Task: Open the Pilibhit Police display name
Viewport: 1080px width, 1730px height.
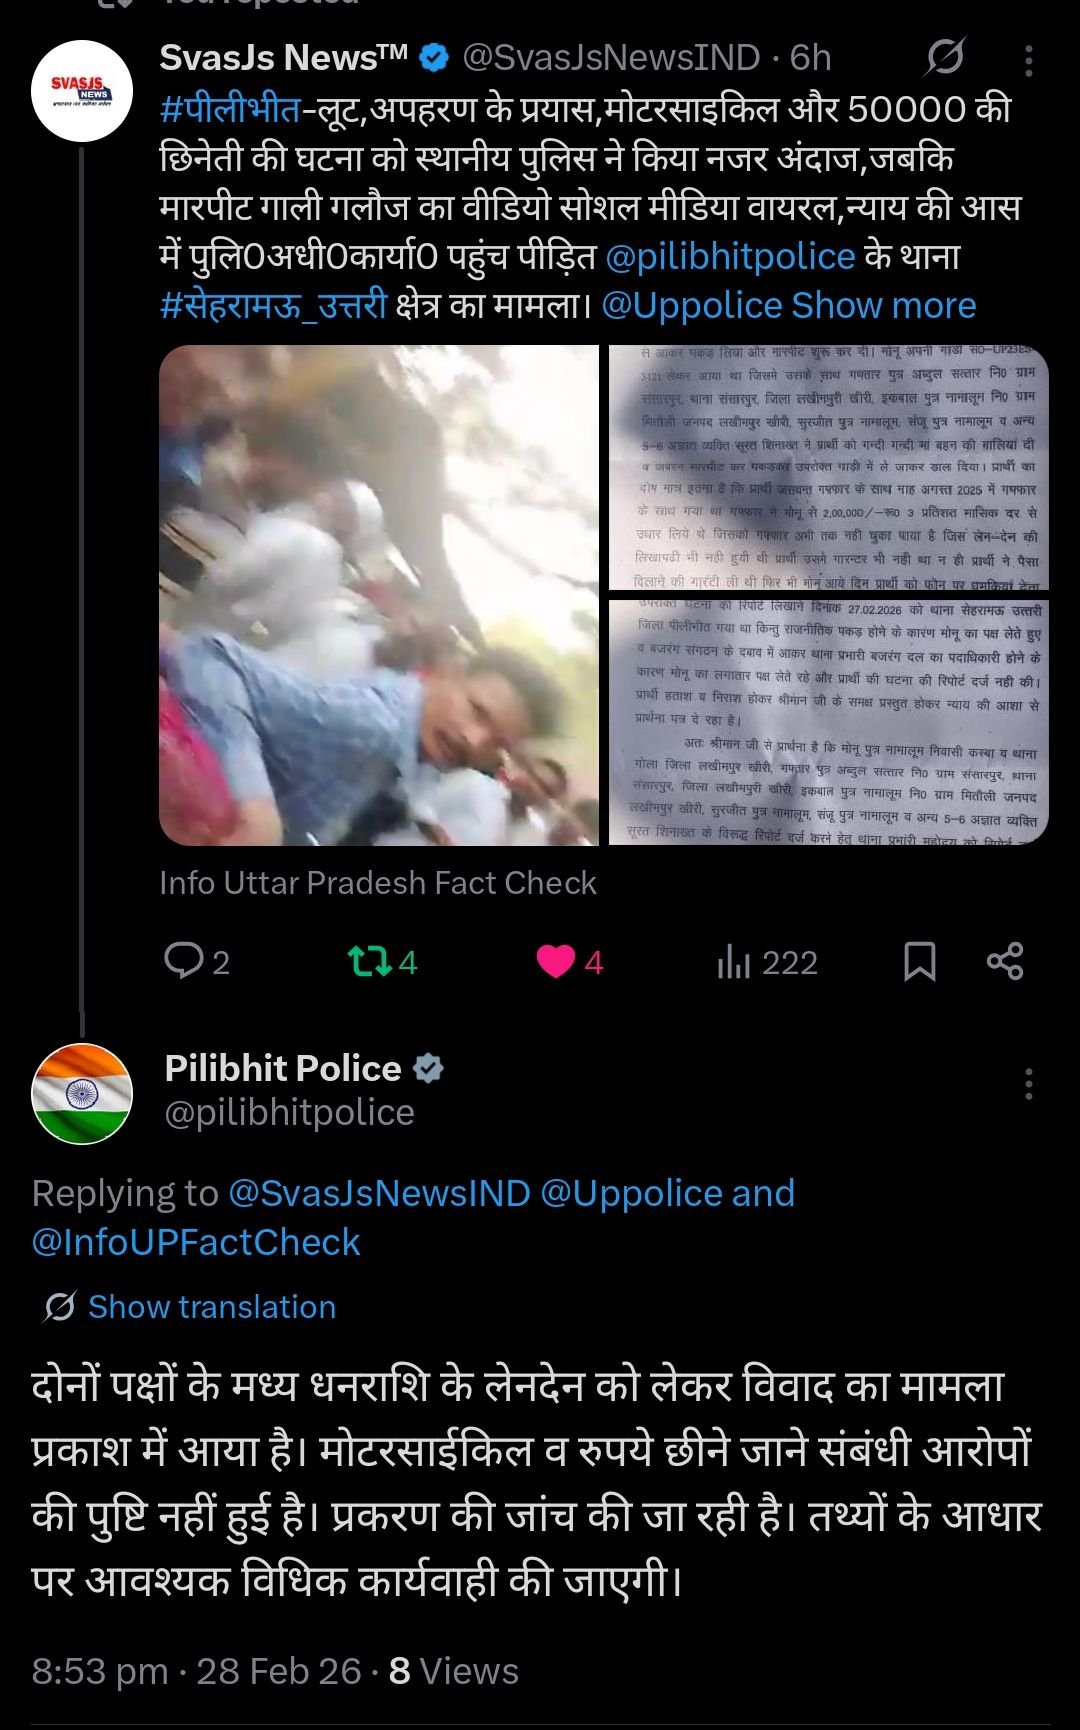Action: coord(283,1068)
